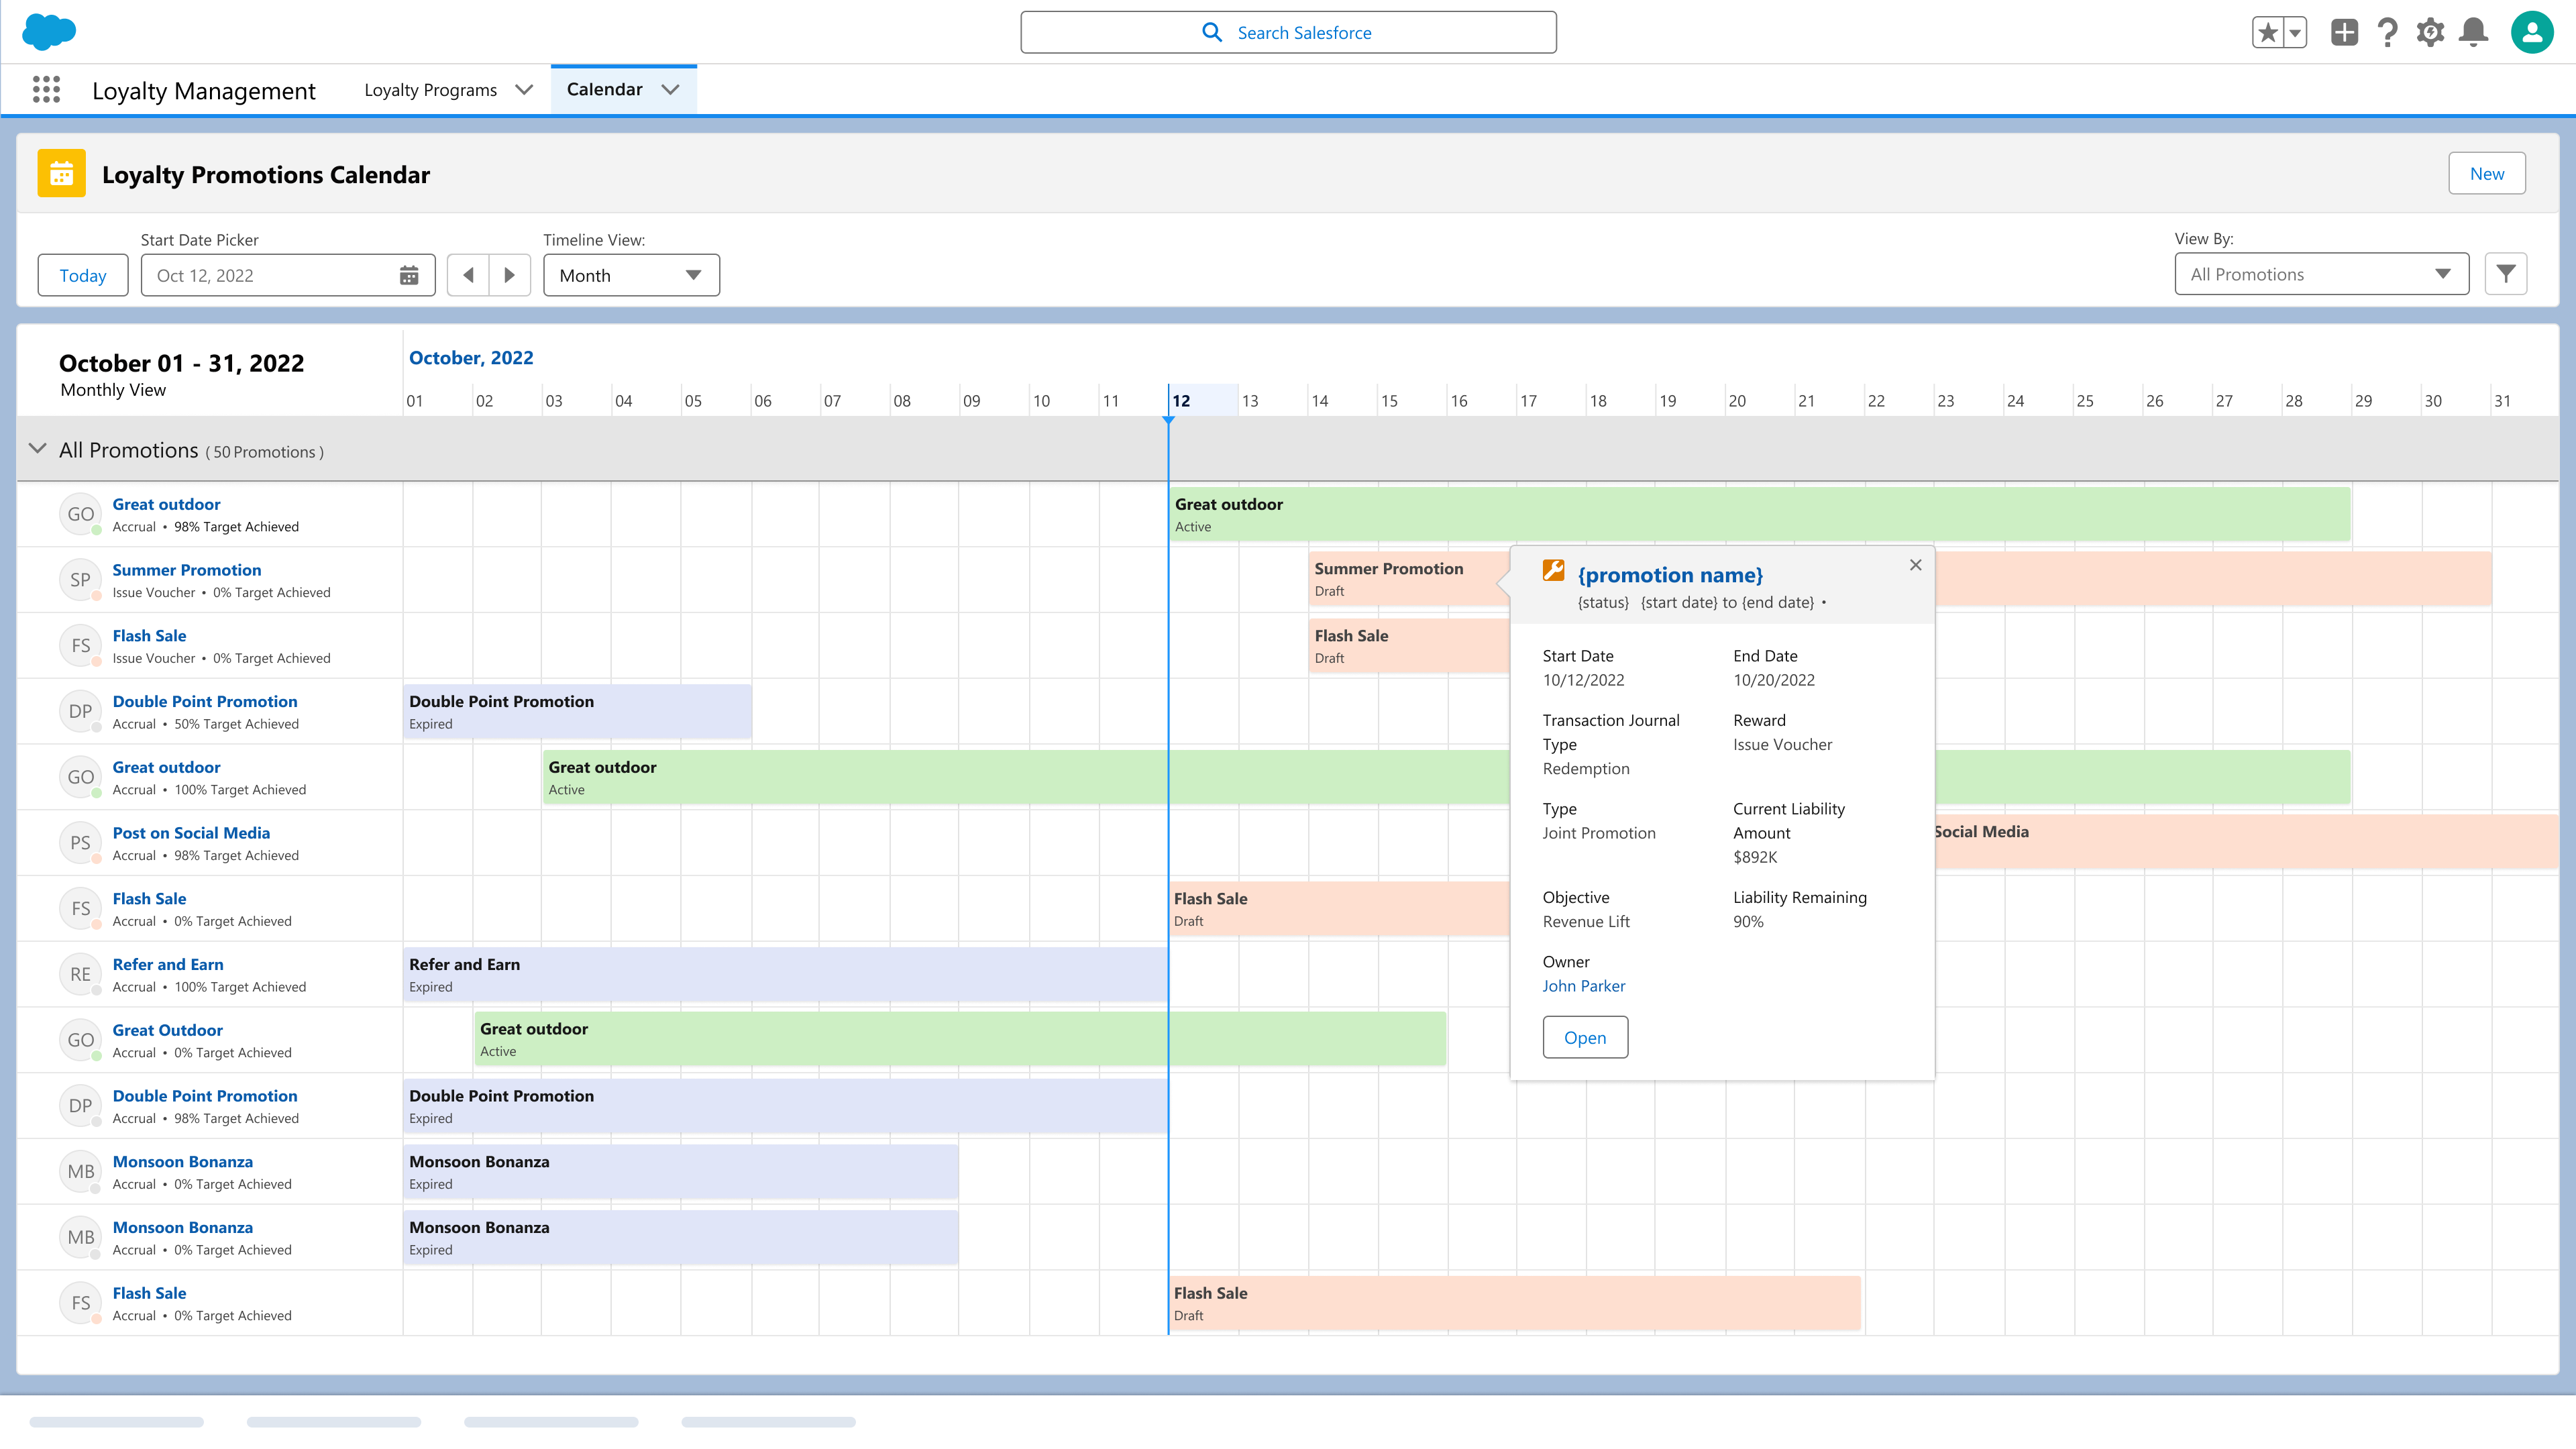Image resolution: width=2576 pixels, height=1449 pixels.
Task: Open the {promotion name} link
Action: (x=1670, y=575)
